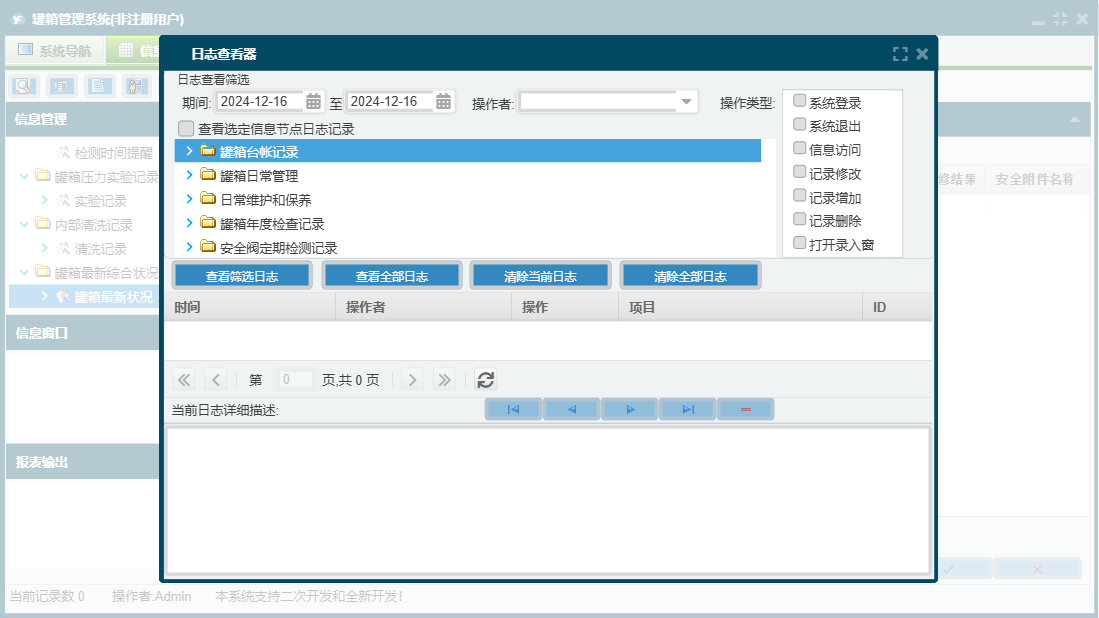Check the 记录增加 operation type

tap(800, 195)
